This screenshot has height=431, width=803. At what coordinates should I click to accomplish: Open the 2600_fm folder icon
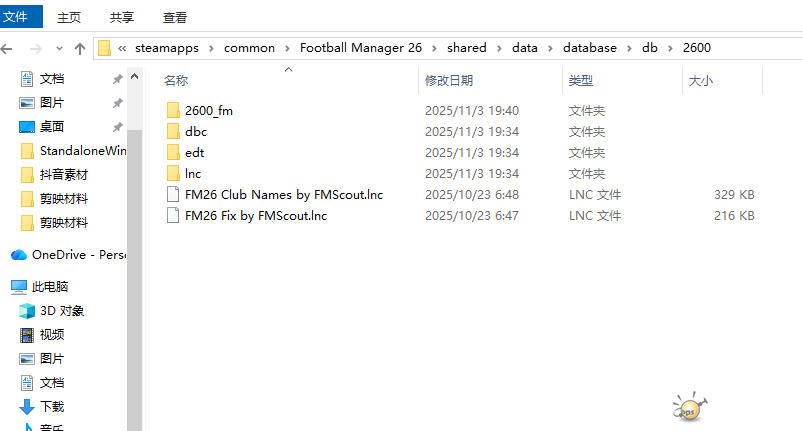click(172, 111)
